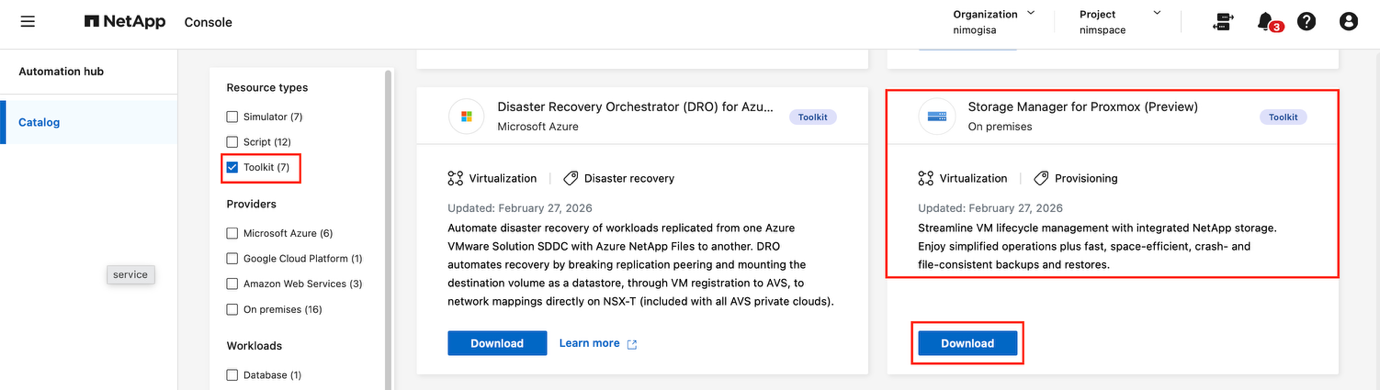This screenshot has width=1380, height=390.
Task: Enable the On premises (16) filter
Action: pos(232,309)
